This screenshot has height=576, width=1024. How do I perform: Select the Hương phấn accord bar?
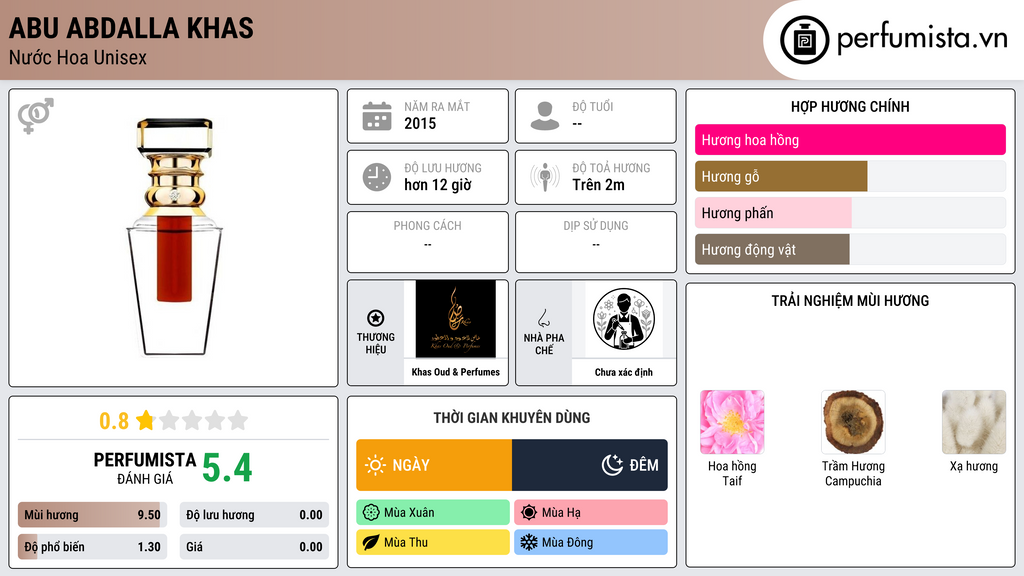[x=850, y=213]
